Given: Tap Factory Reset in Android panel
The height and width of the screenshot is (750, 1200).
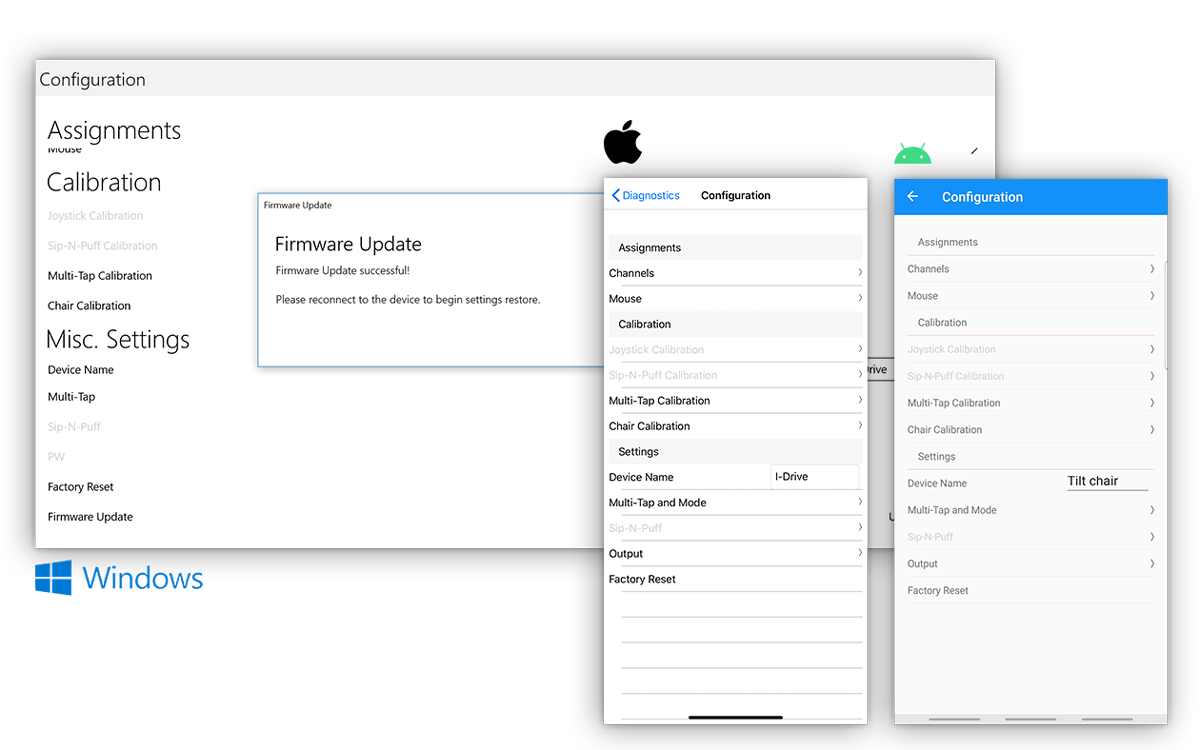Looking at the screenshot, I should click(938, 591).
